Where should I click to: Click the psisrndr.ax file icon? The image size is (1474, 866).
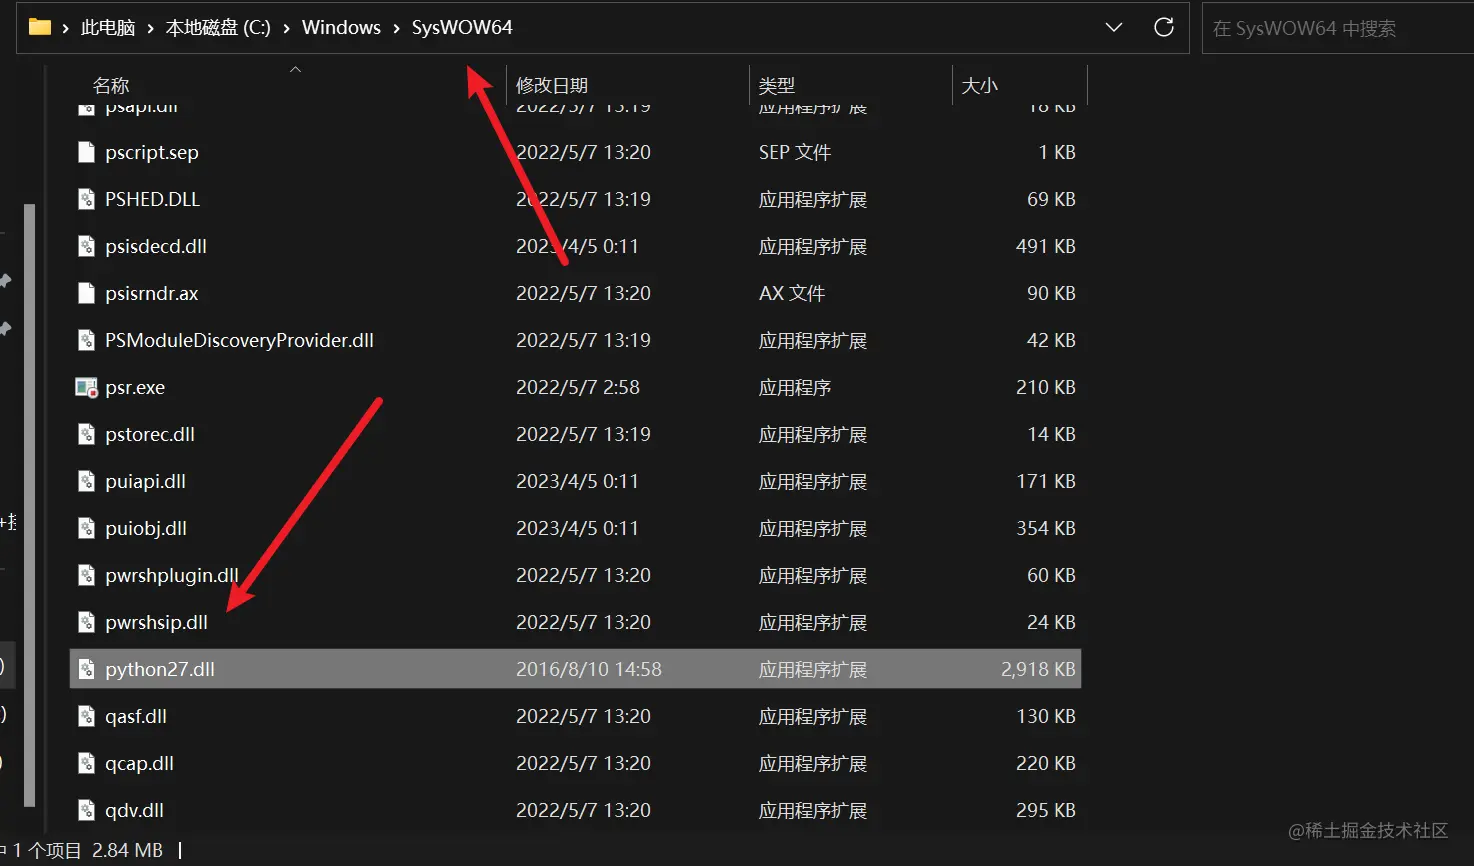tap(87, 293)
